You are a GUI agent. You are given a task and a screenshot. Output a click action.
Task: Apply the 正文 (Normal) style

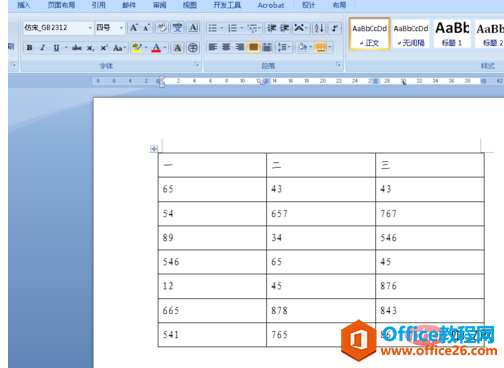coord(369,34)
